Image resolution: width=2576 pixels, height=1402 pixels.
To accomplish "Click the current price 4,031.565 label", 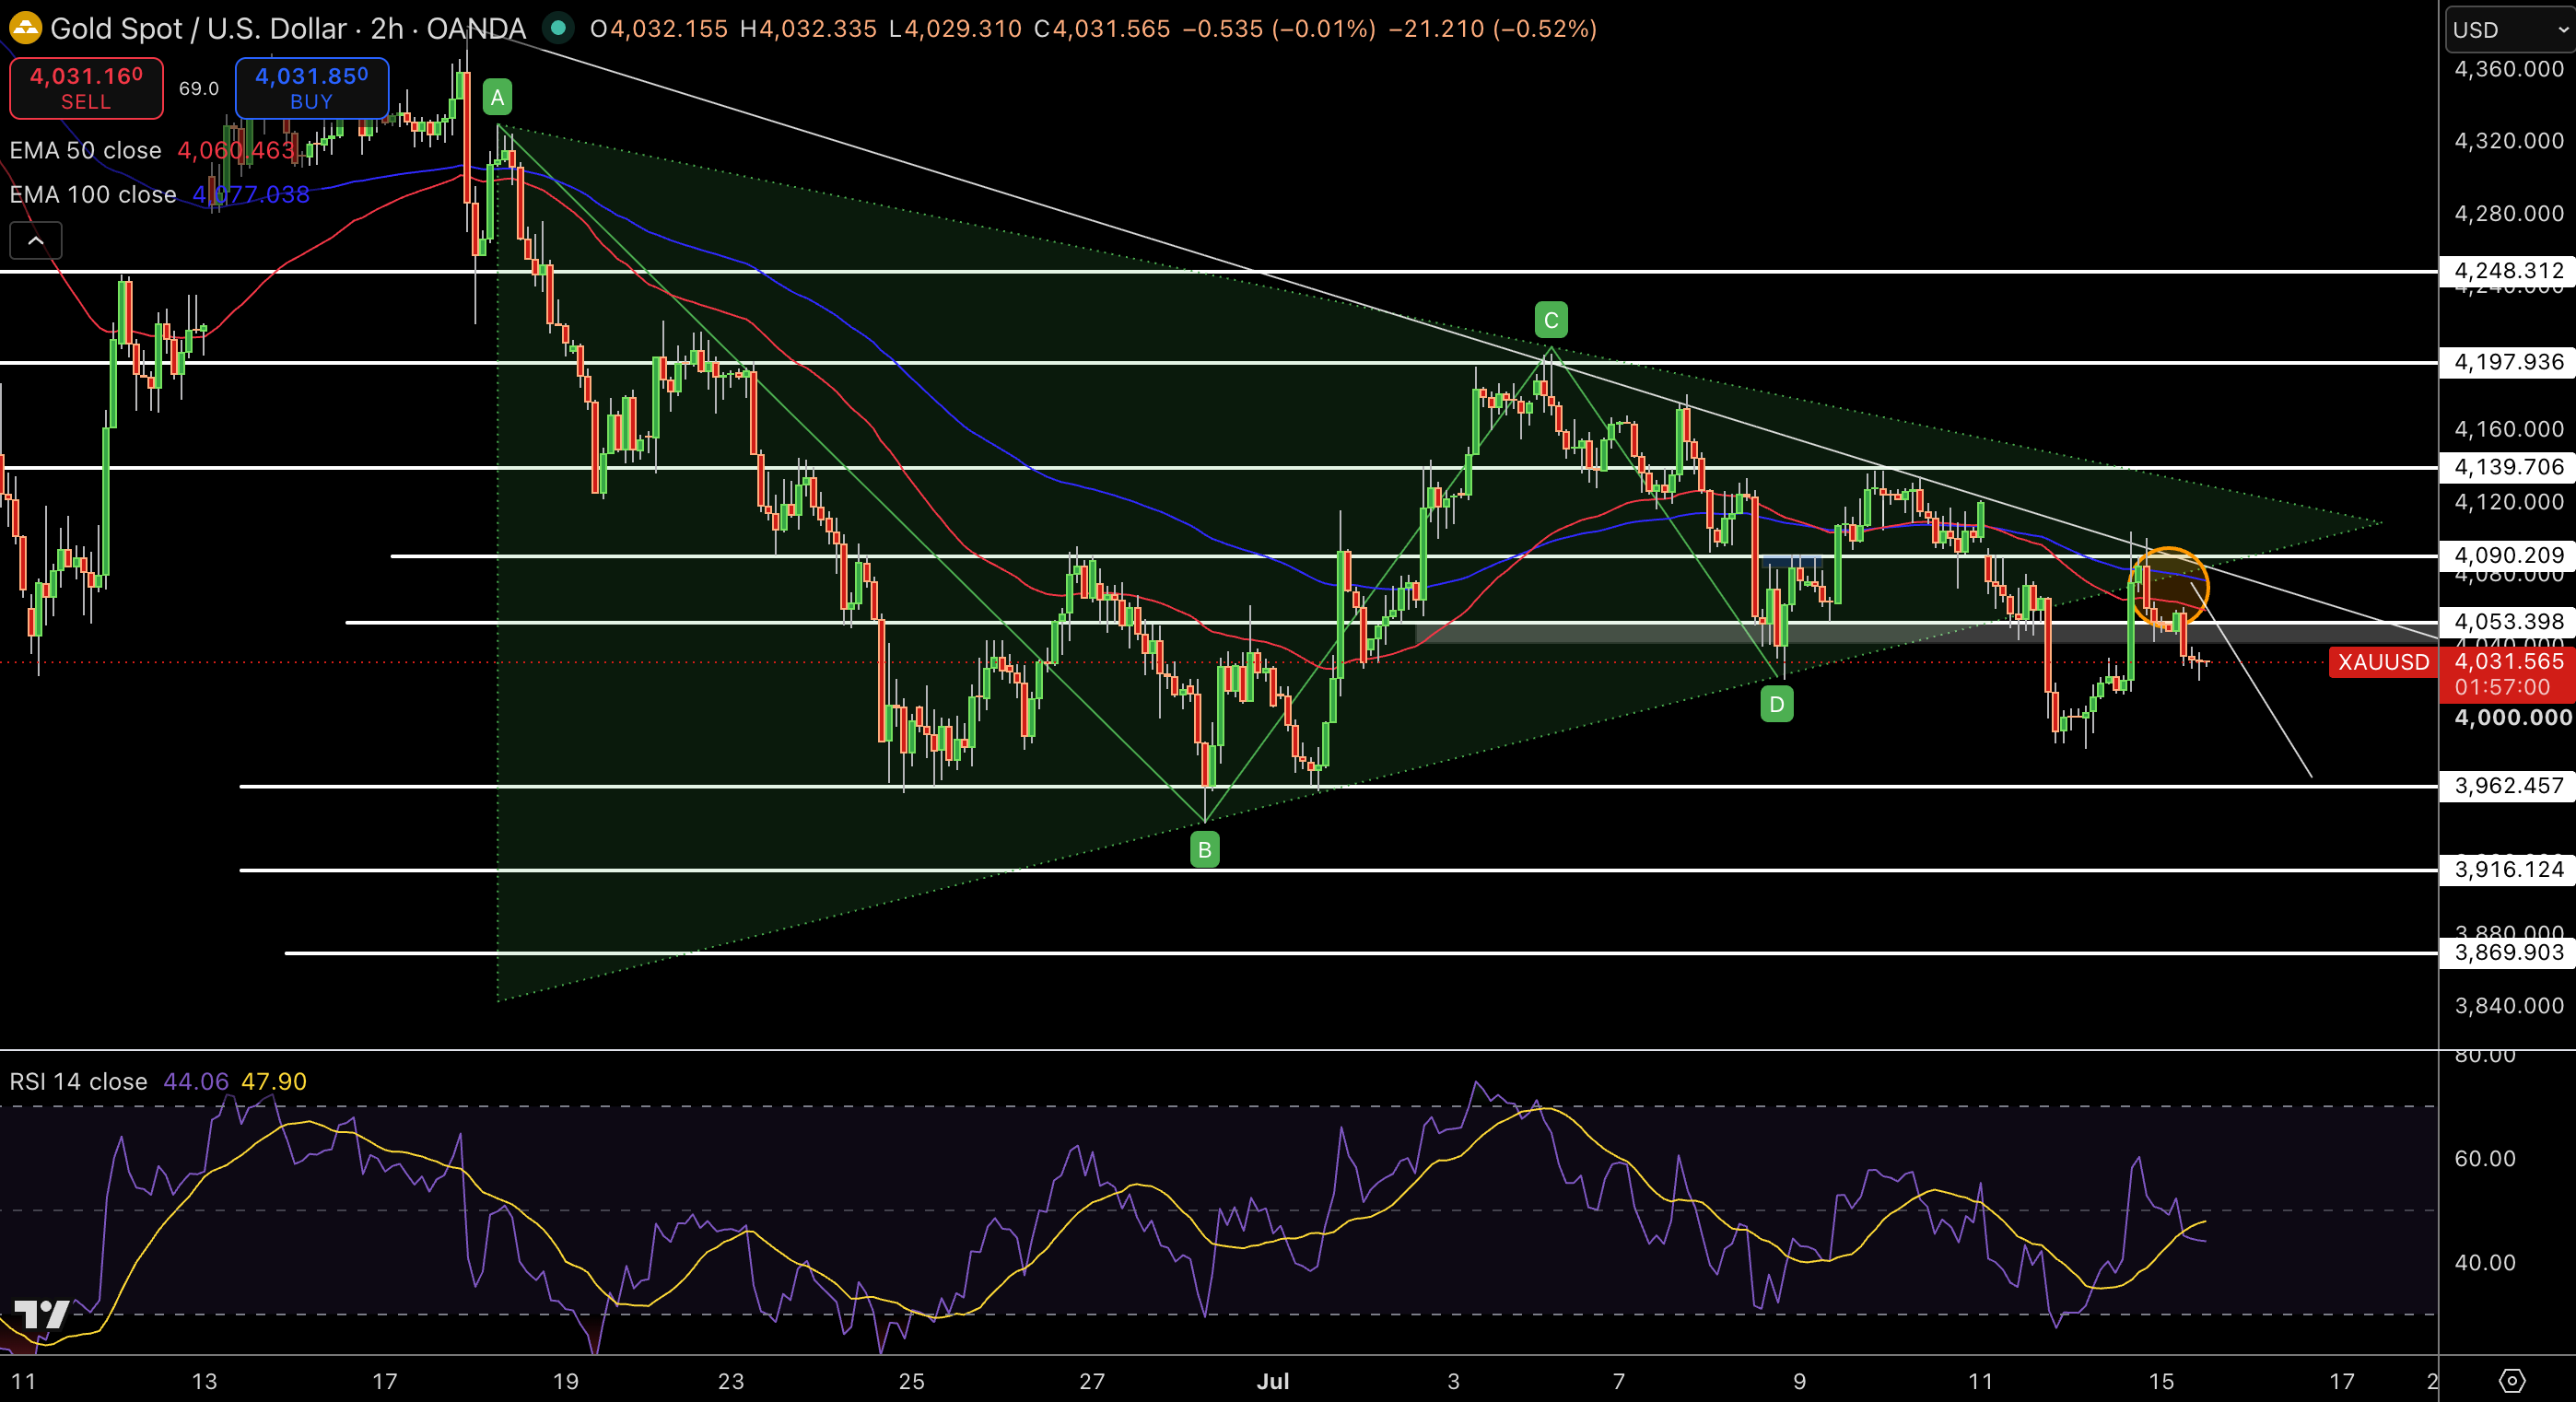I will coord(2509,661).
